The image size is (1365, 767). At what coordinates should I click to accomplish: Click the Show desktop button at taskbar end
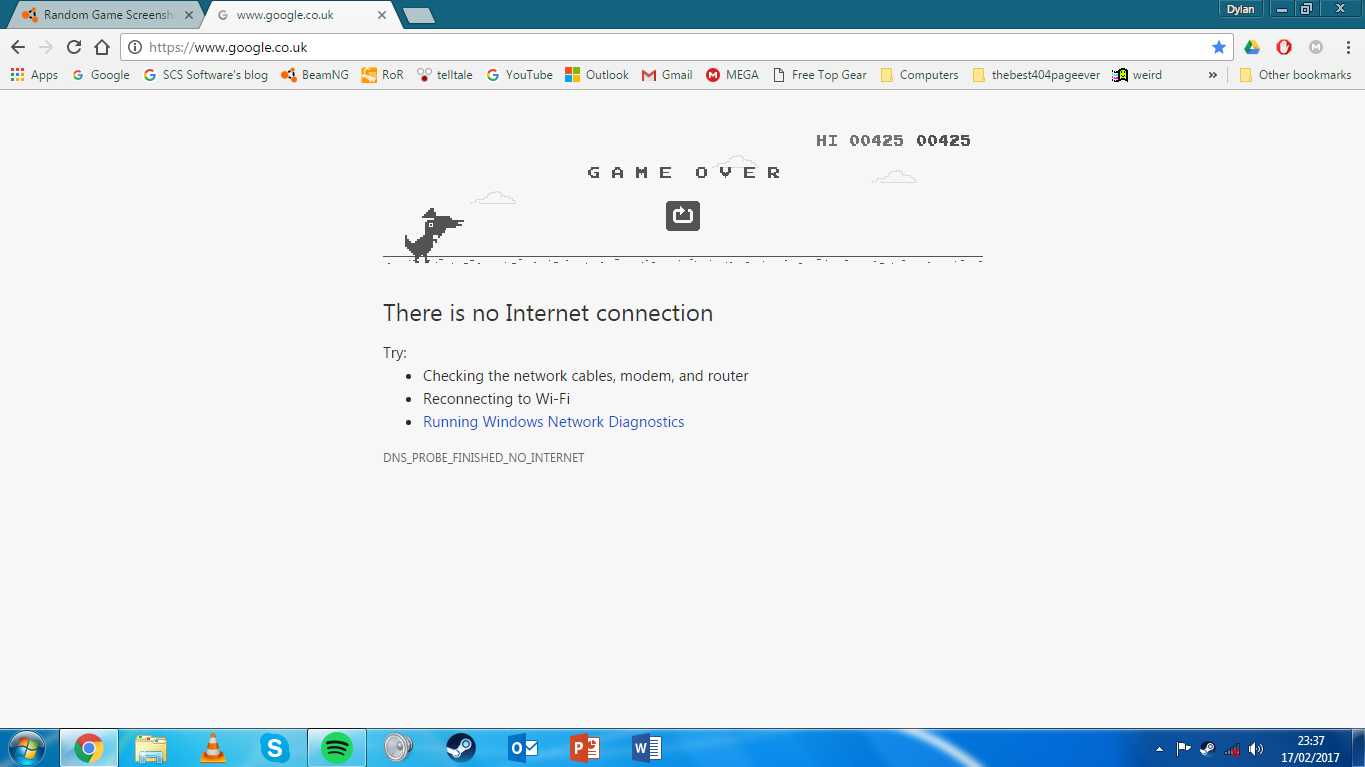tap(1358, 748)
